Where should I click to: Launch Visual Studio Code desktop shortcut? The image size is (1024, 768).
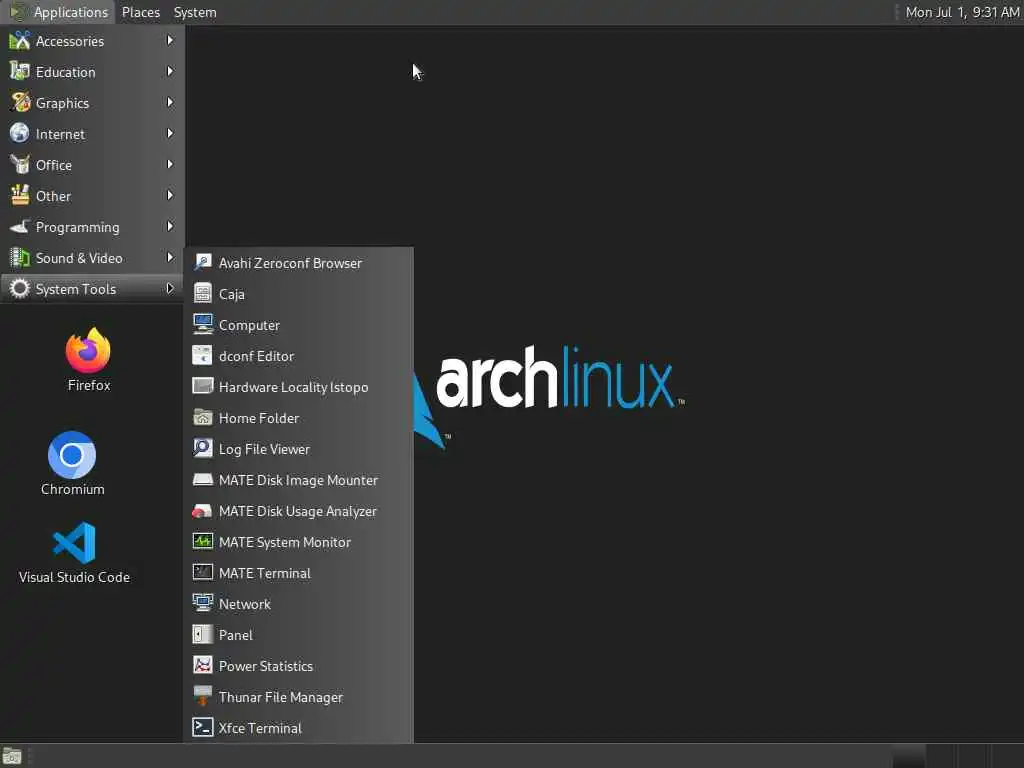tap(74, 552)
